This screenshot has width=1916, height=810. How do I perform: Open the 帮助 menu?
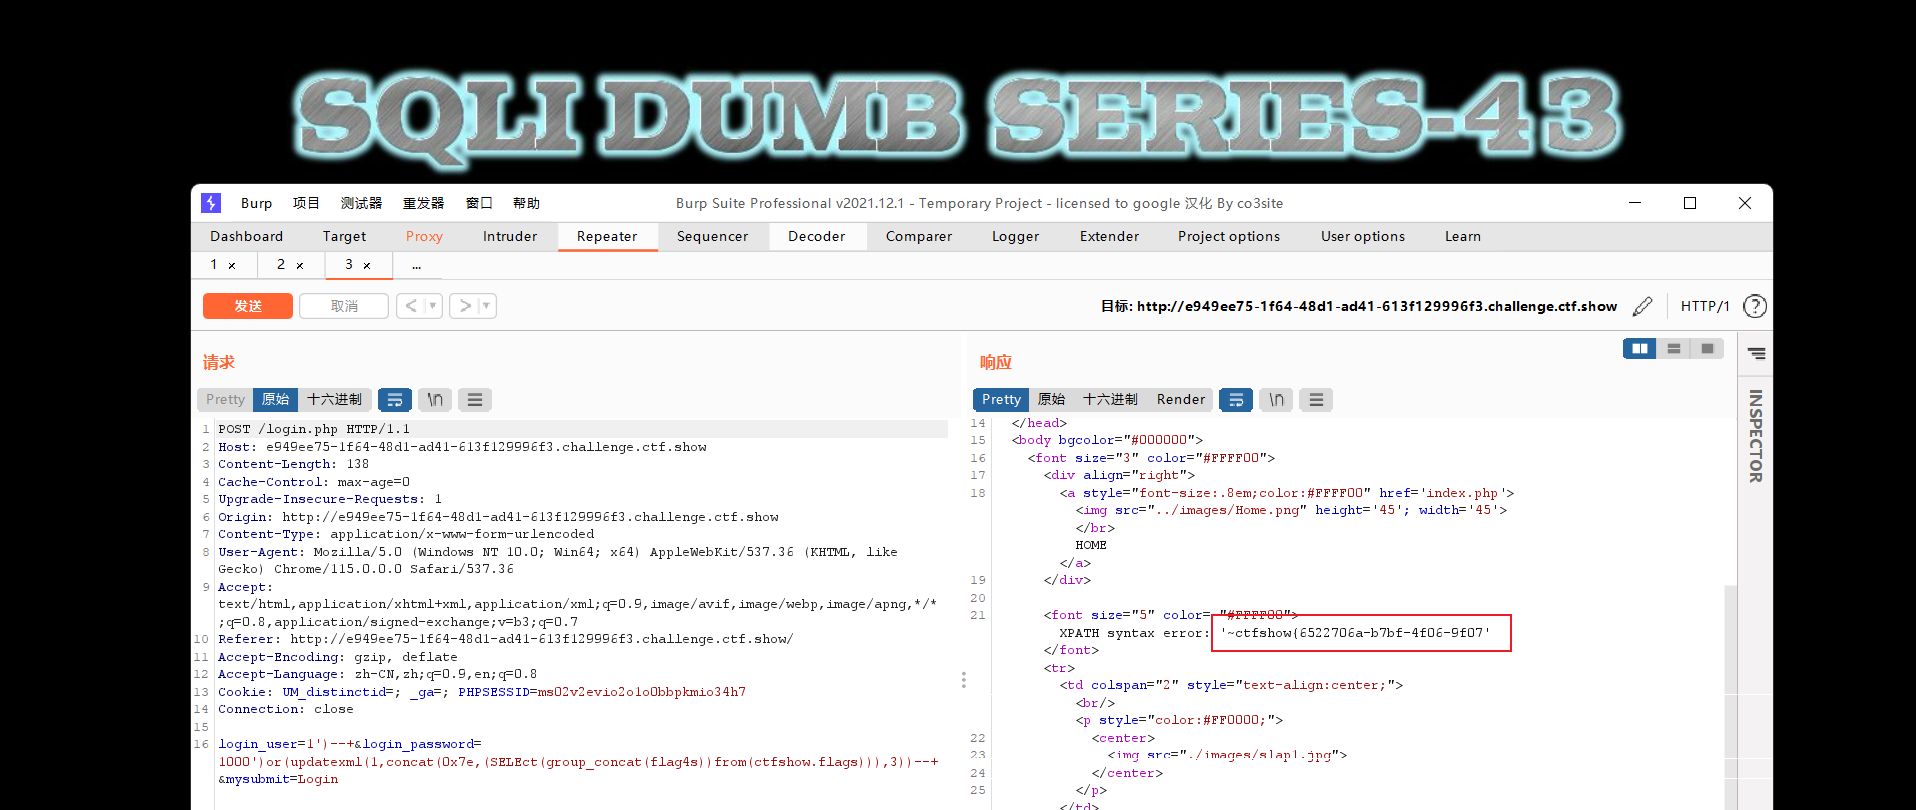pos(526,203)
